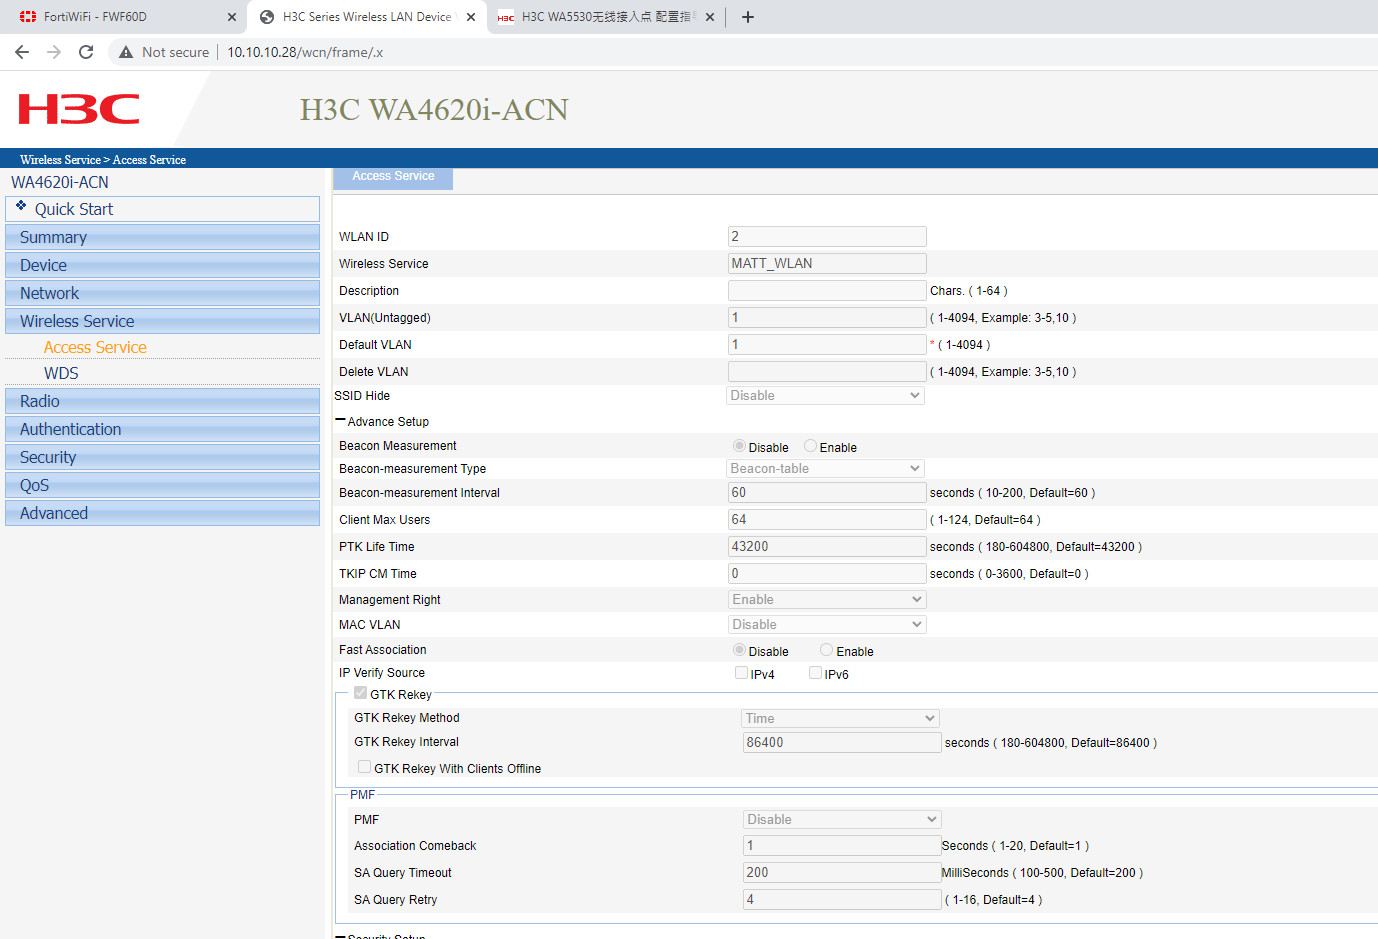
Task: Tick the IPv6 verify source checkbox
Action: tap(816, 673)
